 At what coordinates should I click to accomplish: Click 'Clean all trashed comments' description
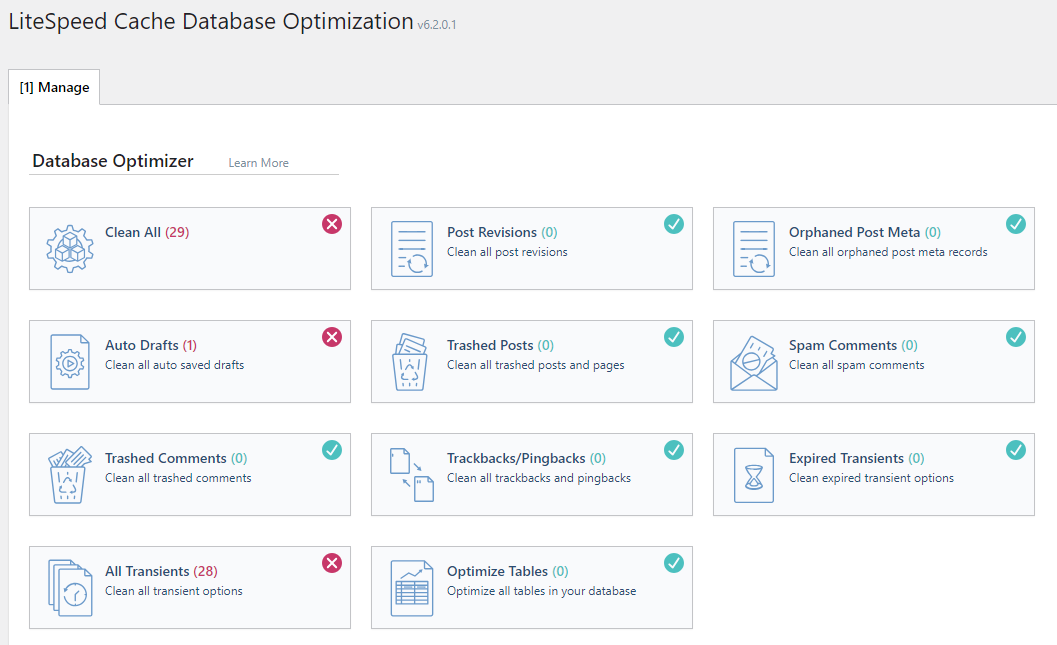pos(178,478)
